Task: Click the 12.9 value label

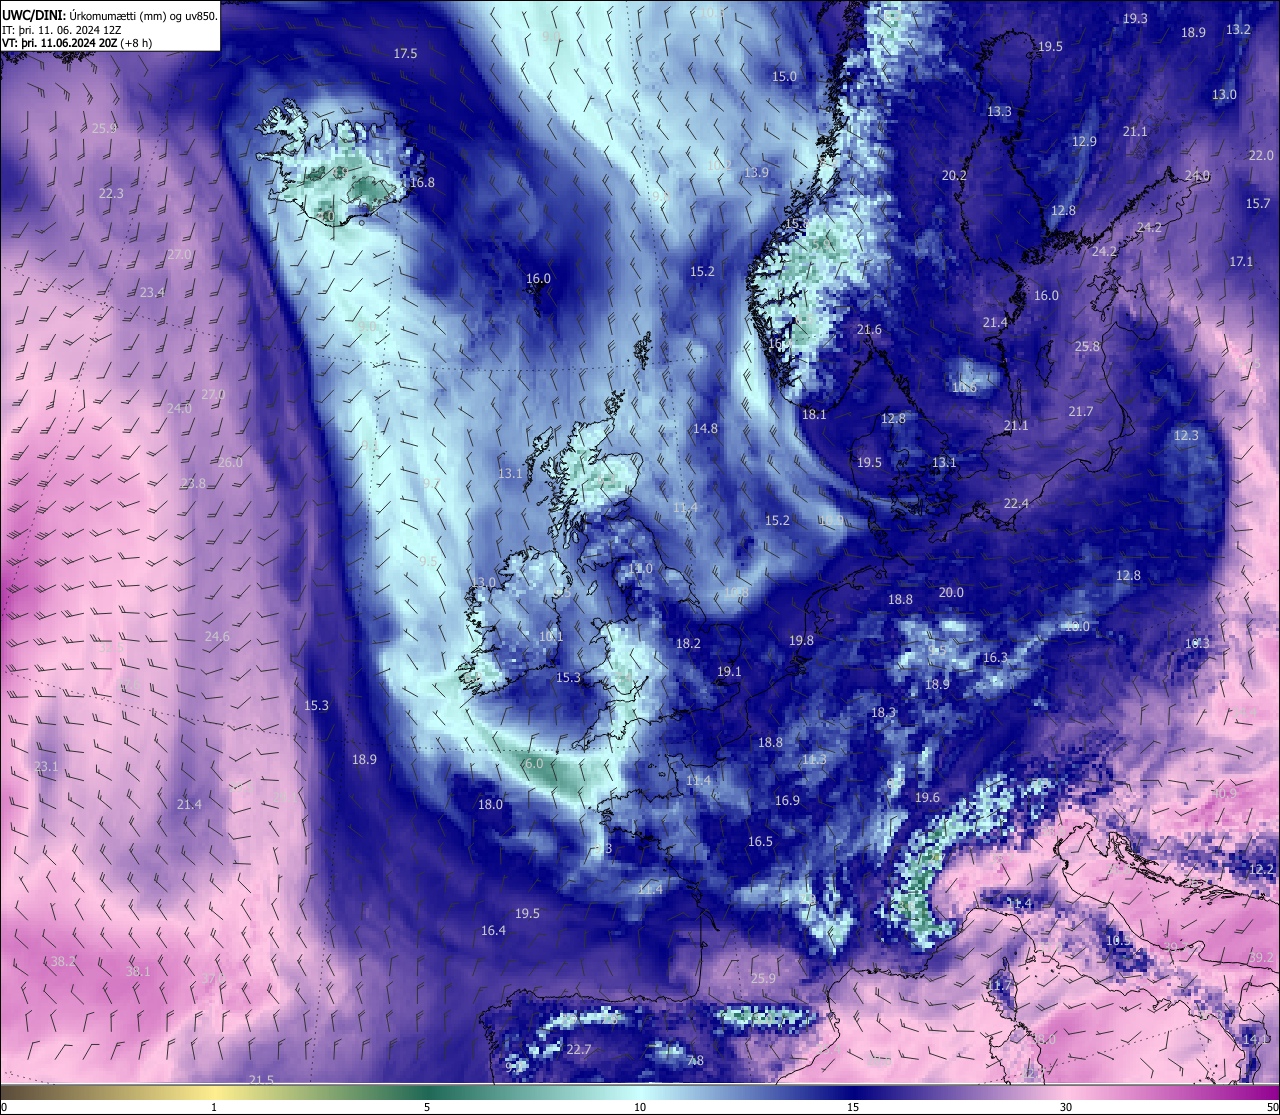Action: point(1084,142)
